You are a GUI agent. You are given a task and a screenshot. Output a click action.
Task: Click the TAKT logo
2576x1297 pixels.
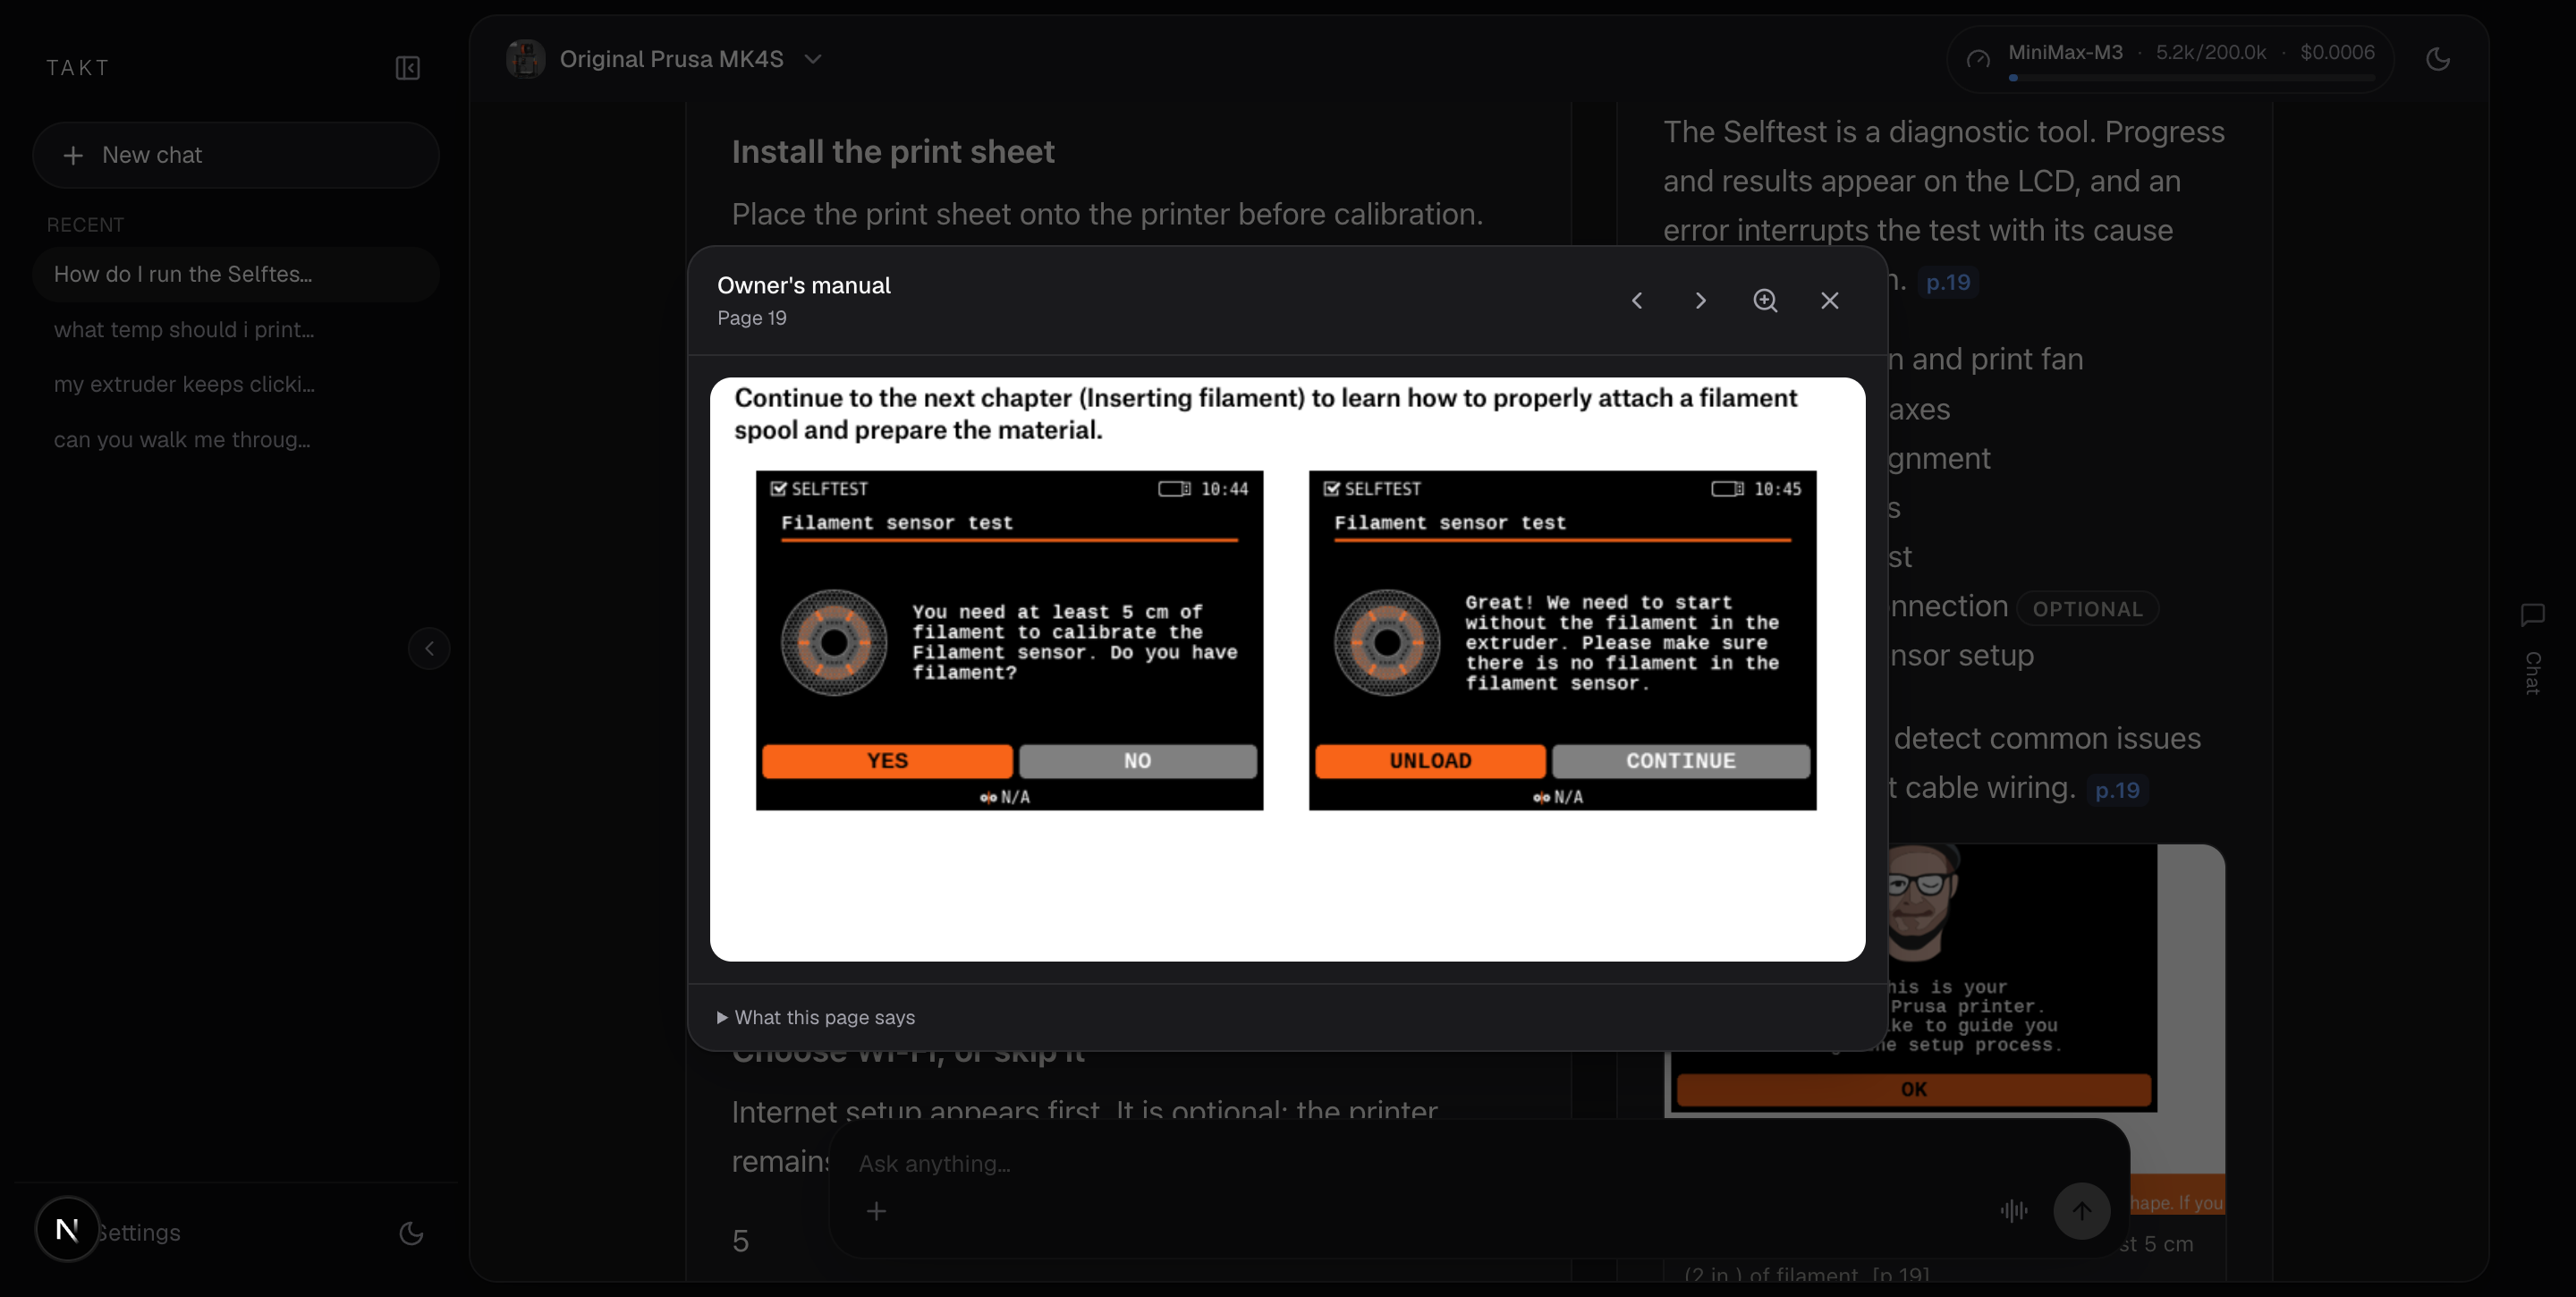(x=78, y=68)
